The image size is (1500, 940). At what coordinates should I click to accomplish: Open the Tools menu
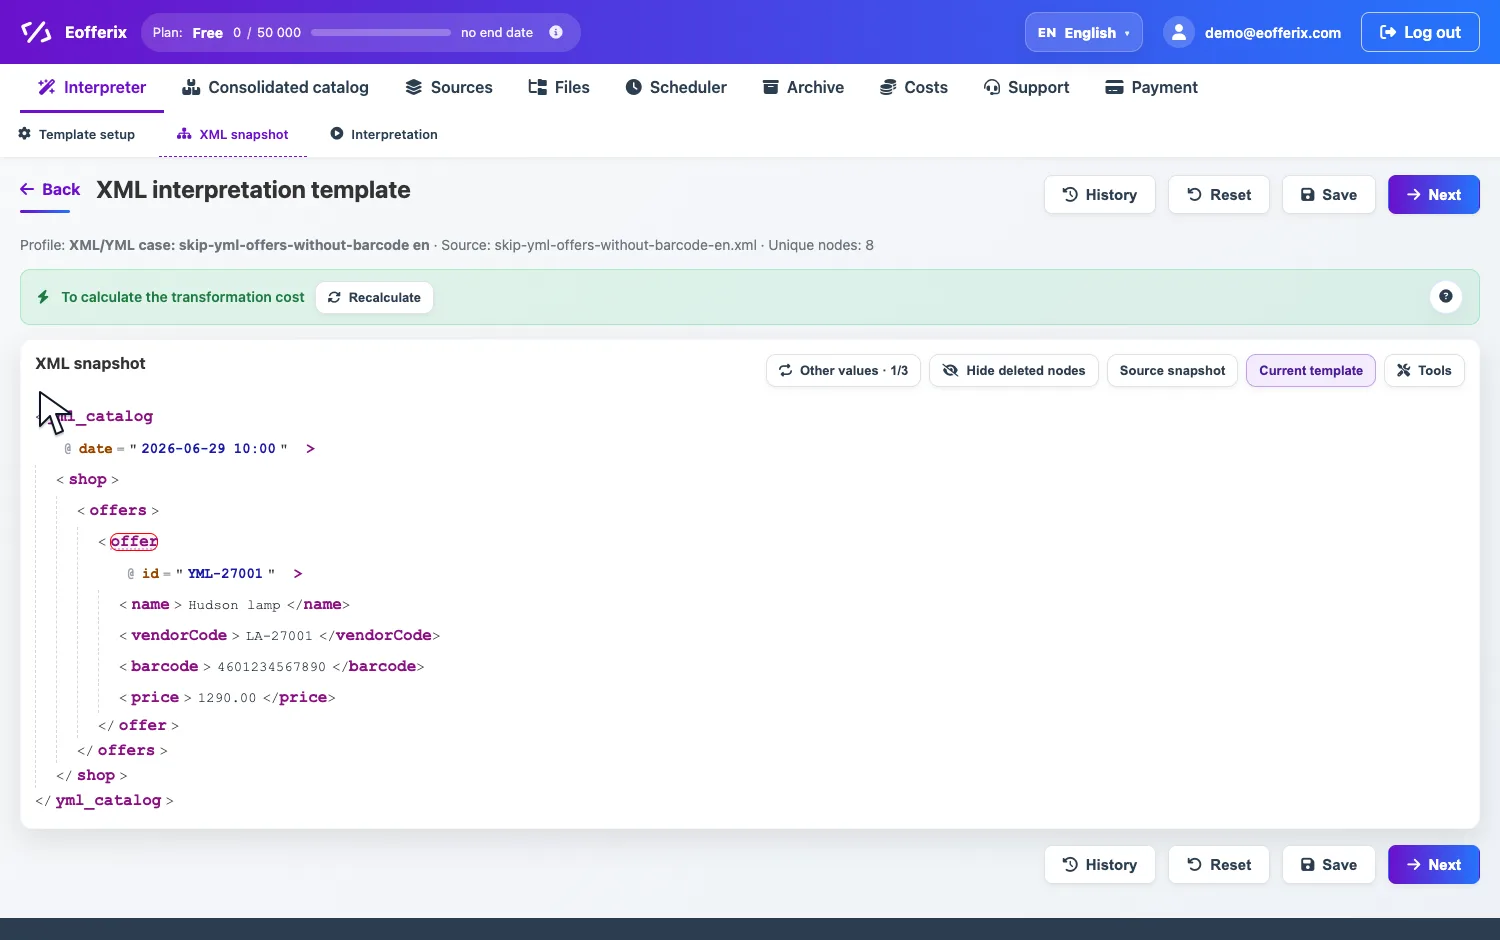1424,370
